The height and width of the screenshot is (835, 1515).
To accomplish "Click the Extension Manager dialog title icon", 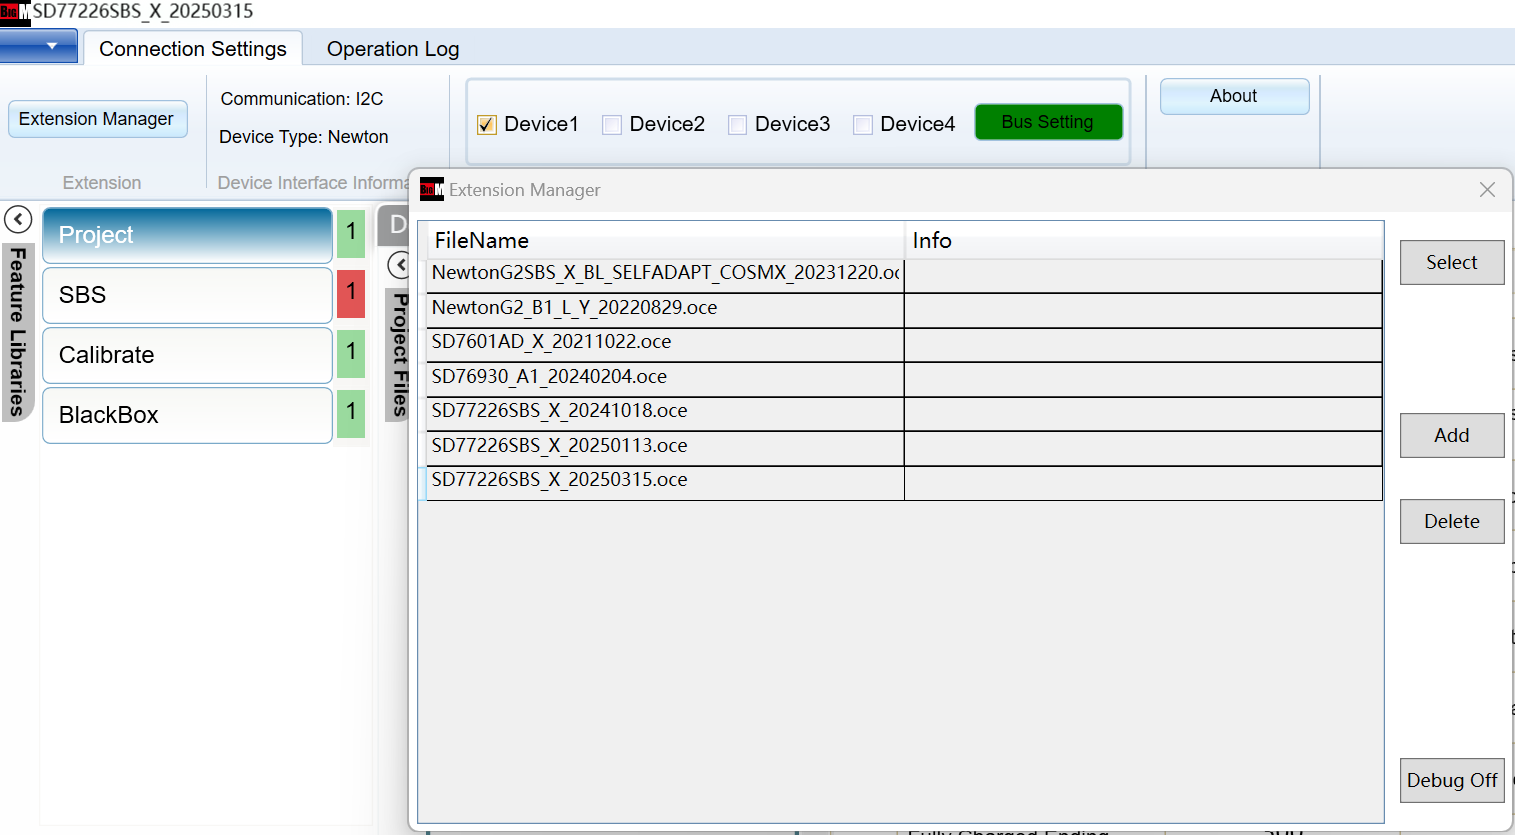I will pyautogui.click(x=432, y=189).
